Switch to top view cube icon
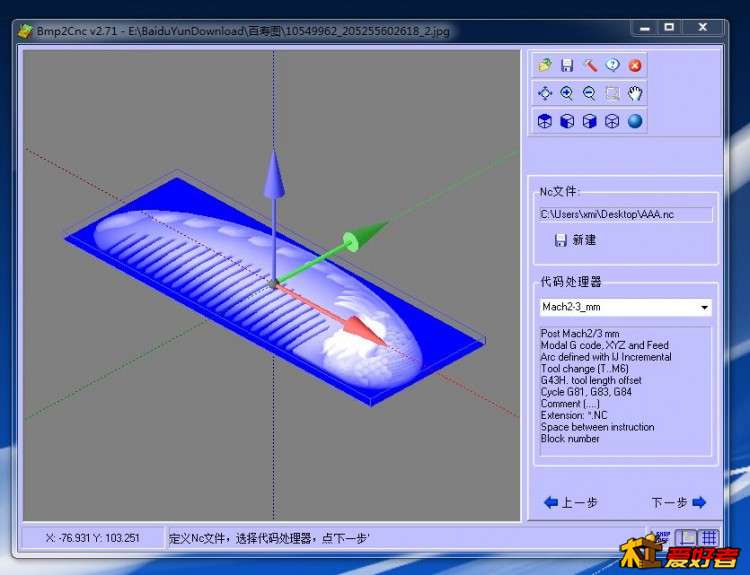 [x=545, y=121]
